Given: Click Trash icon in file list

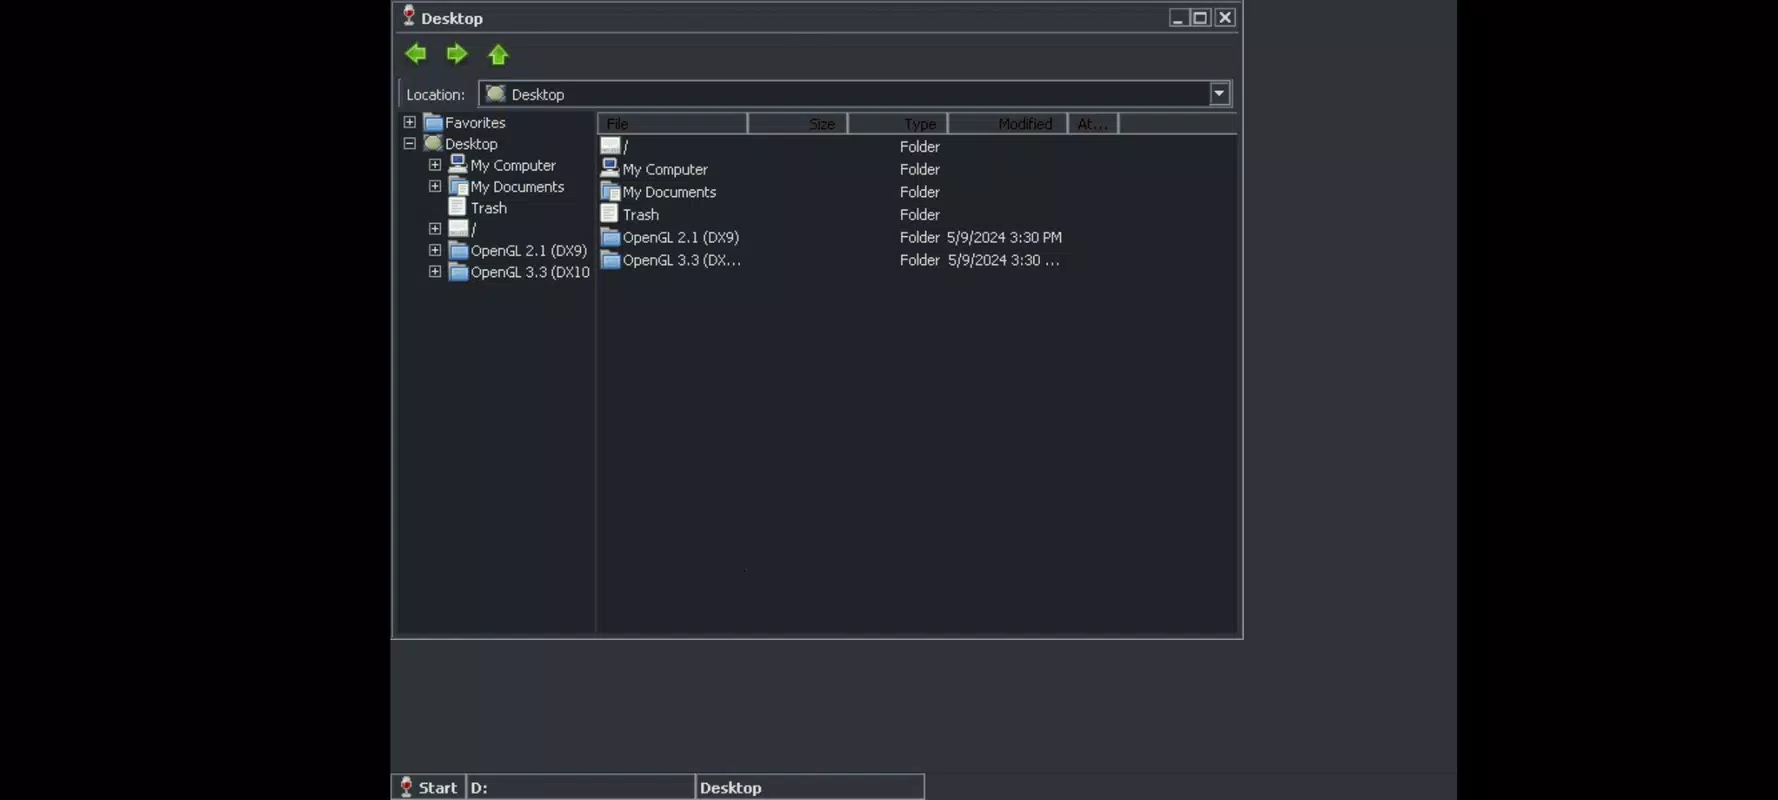Looking at the screenshot, I should coord(609,213).
